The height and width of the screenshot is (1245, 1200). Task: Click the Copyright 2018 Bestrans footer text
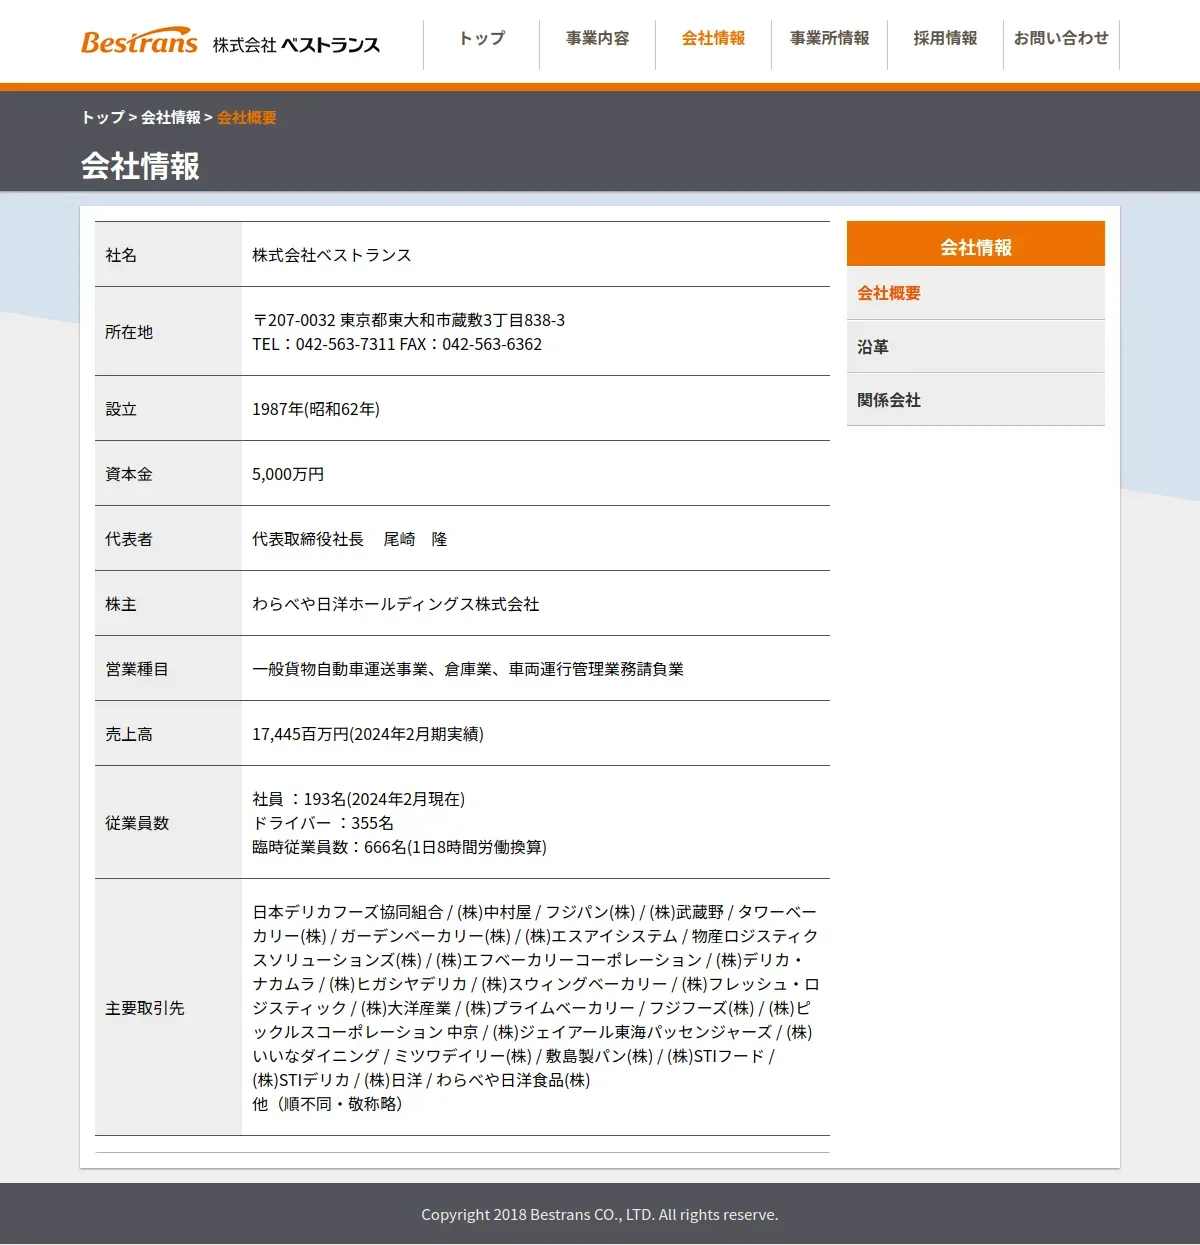click(x=600, y=1215)
